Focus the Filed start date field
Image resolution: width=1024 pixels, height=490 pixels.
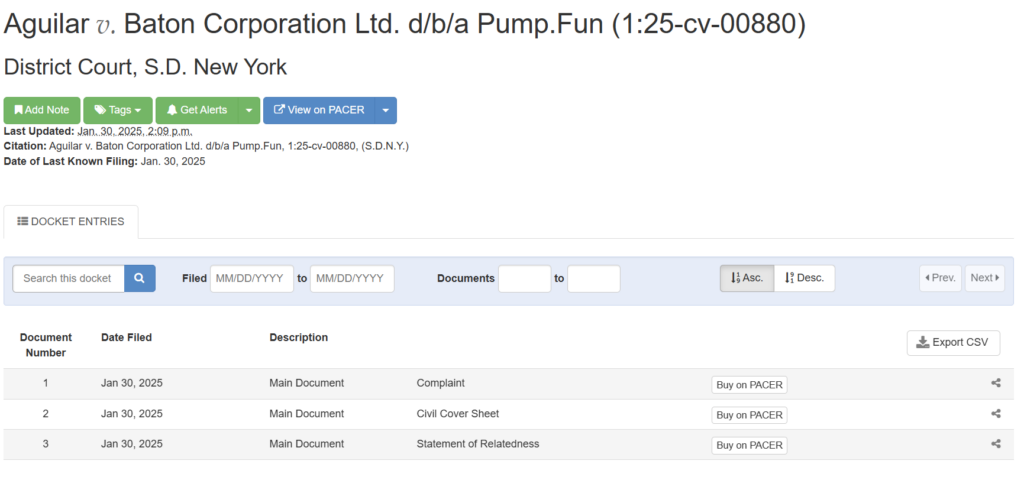(252, 278)
